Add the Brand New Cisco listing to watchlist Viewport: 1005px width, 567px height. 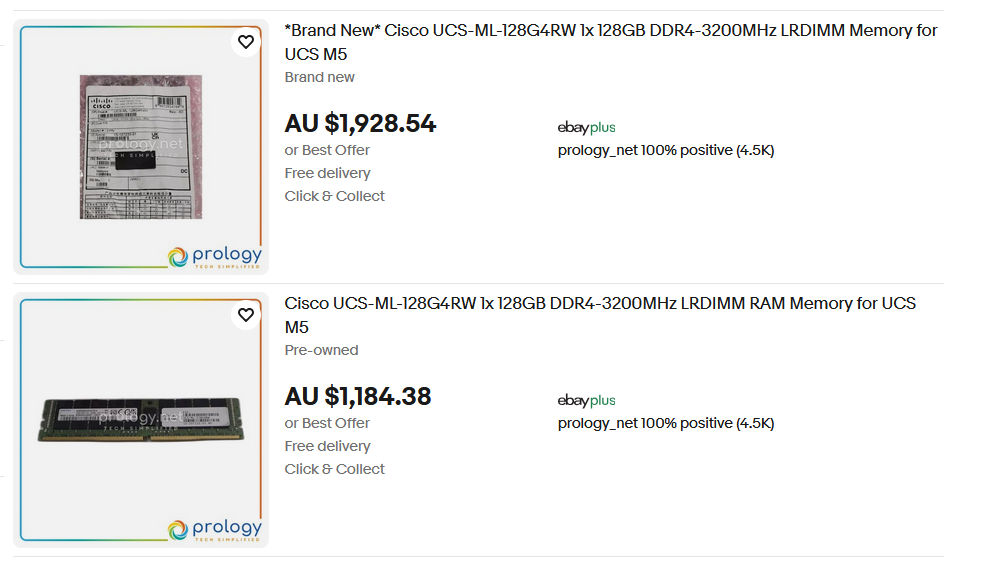[x=246, y=42]
